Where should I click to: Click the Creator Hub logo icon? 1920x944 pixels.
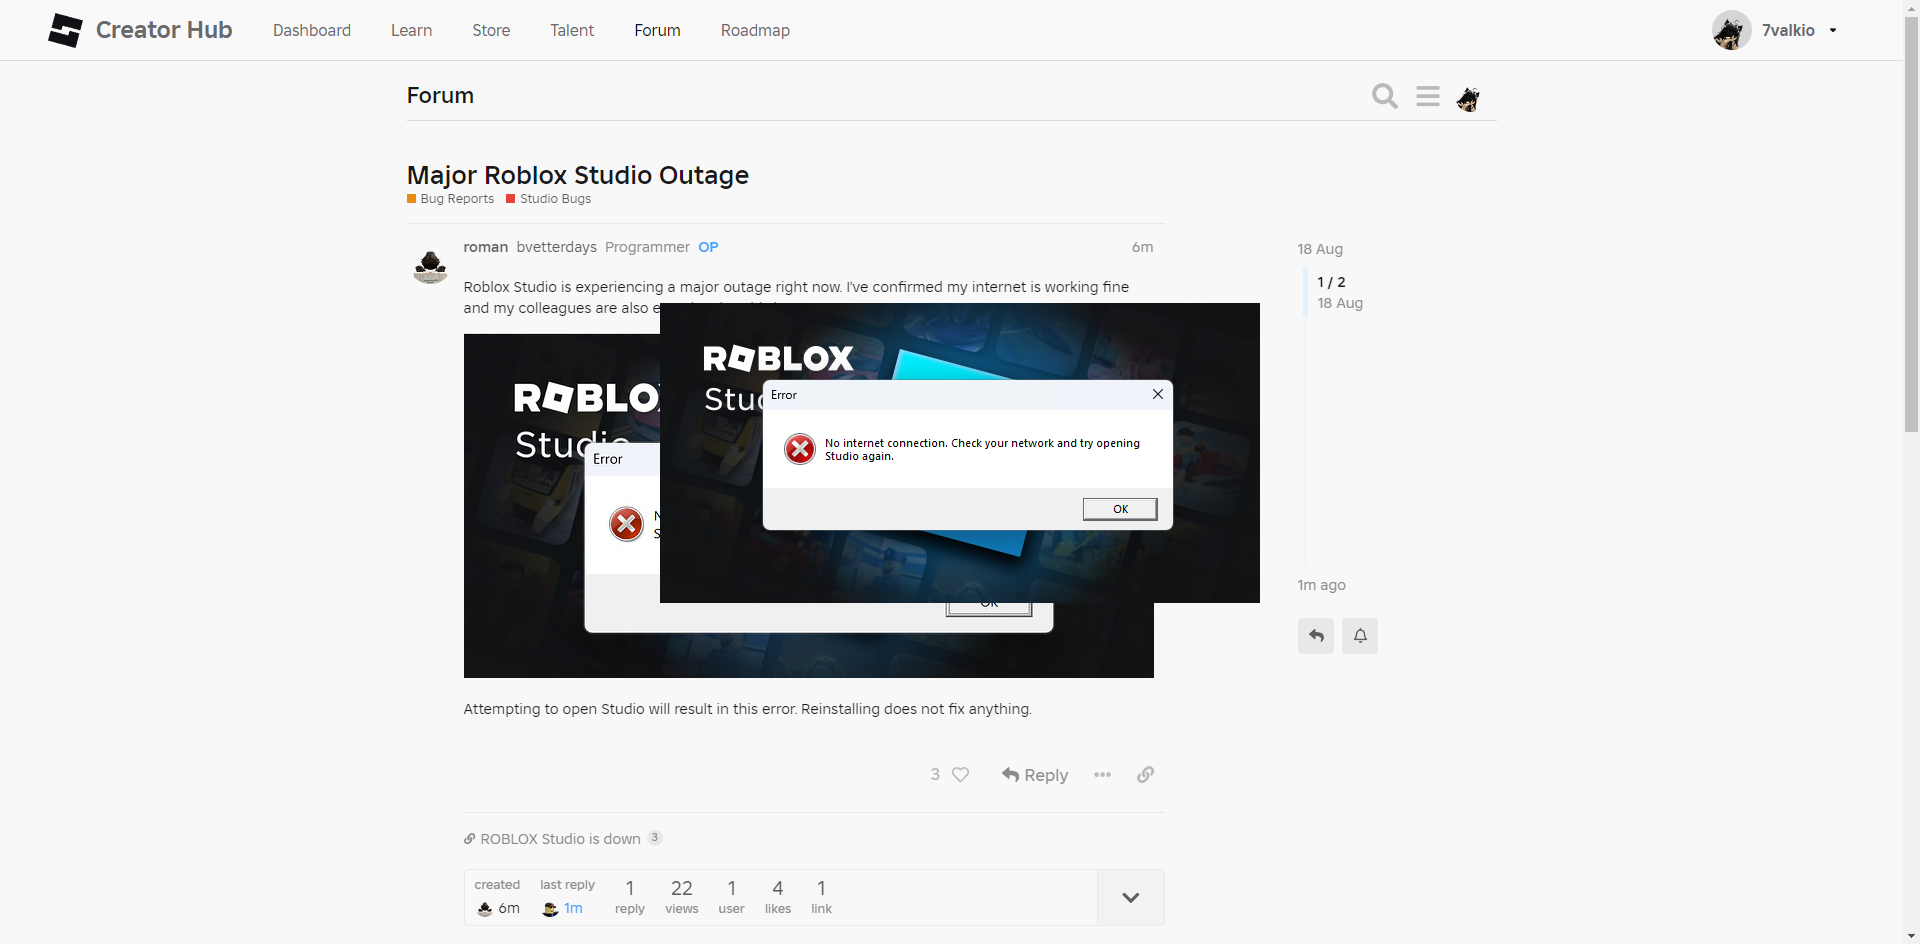click(x=66, y=30)
